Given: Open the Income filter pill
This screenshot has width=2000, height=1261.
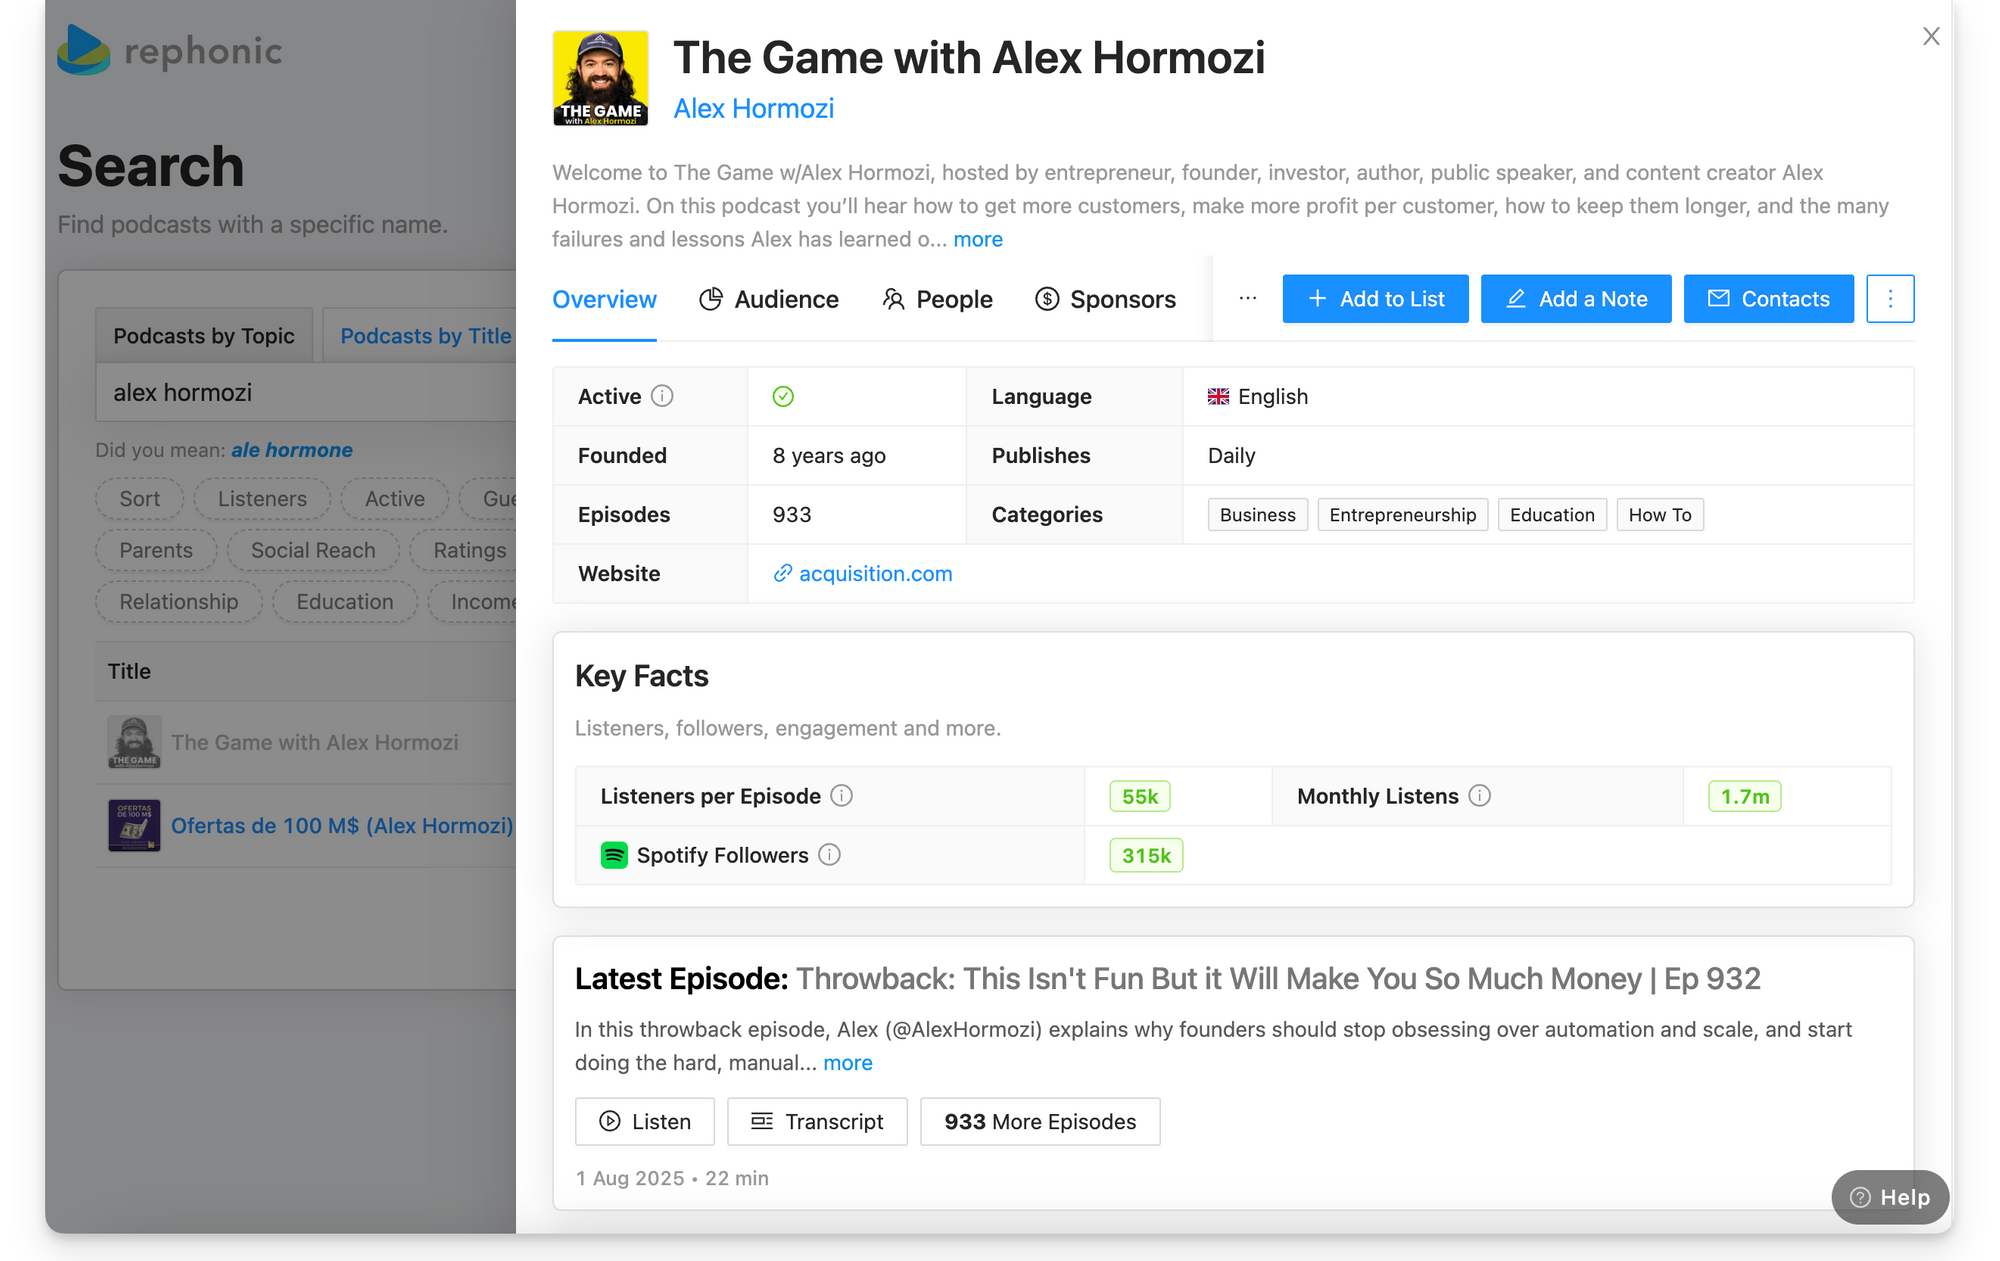Looking at the screenshot, I should 473,602.
